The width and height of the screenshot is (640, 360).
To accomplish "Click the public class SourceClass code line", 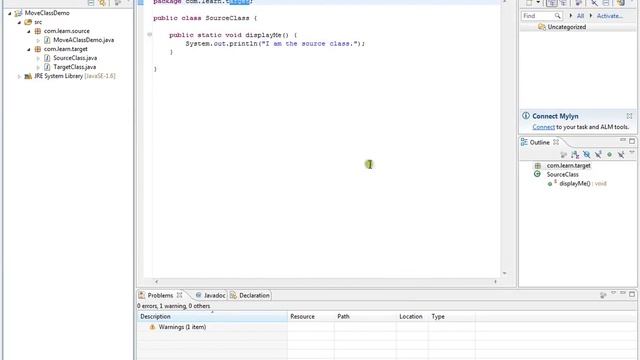I will coord(205,18).
